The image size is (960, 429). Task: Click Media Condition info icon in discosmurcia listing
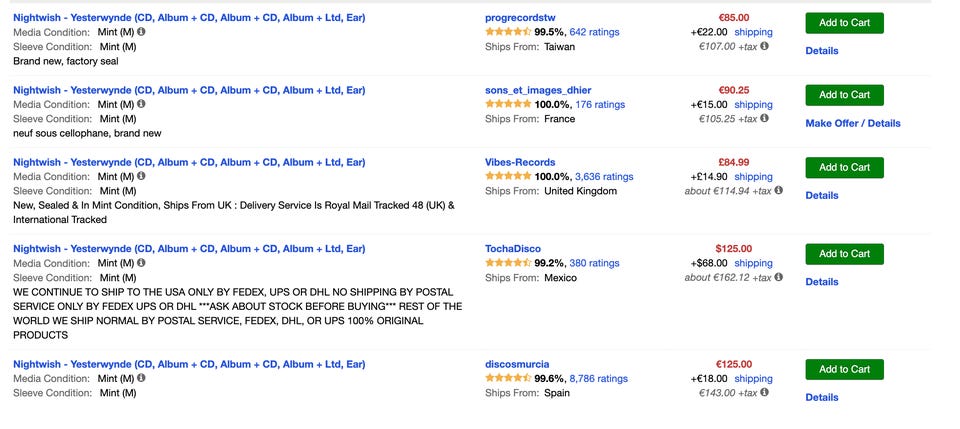(x=141, y=379)
